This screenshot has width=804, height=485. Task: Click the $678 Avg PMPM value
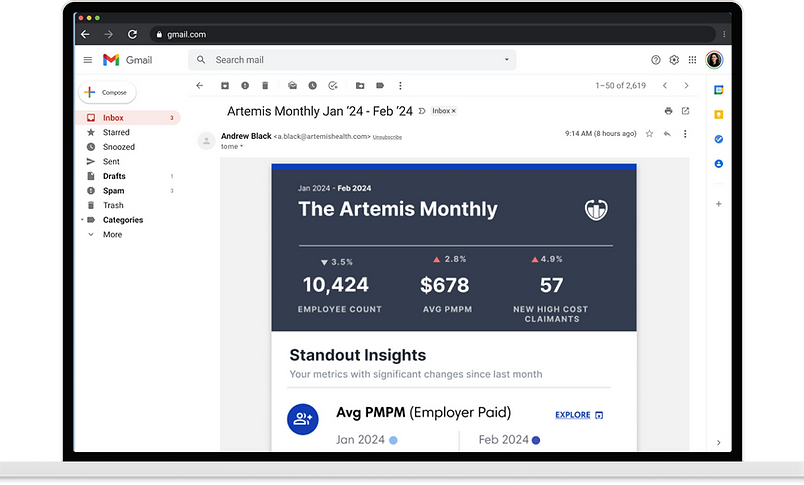445,285
